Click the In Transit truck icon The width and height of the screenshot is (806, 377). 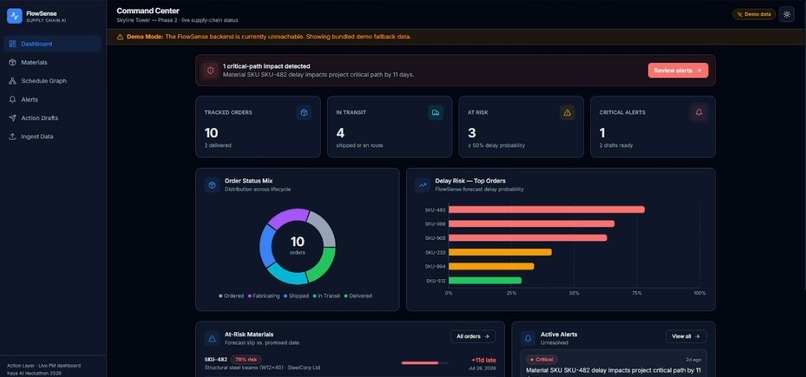coord(435,113)
